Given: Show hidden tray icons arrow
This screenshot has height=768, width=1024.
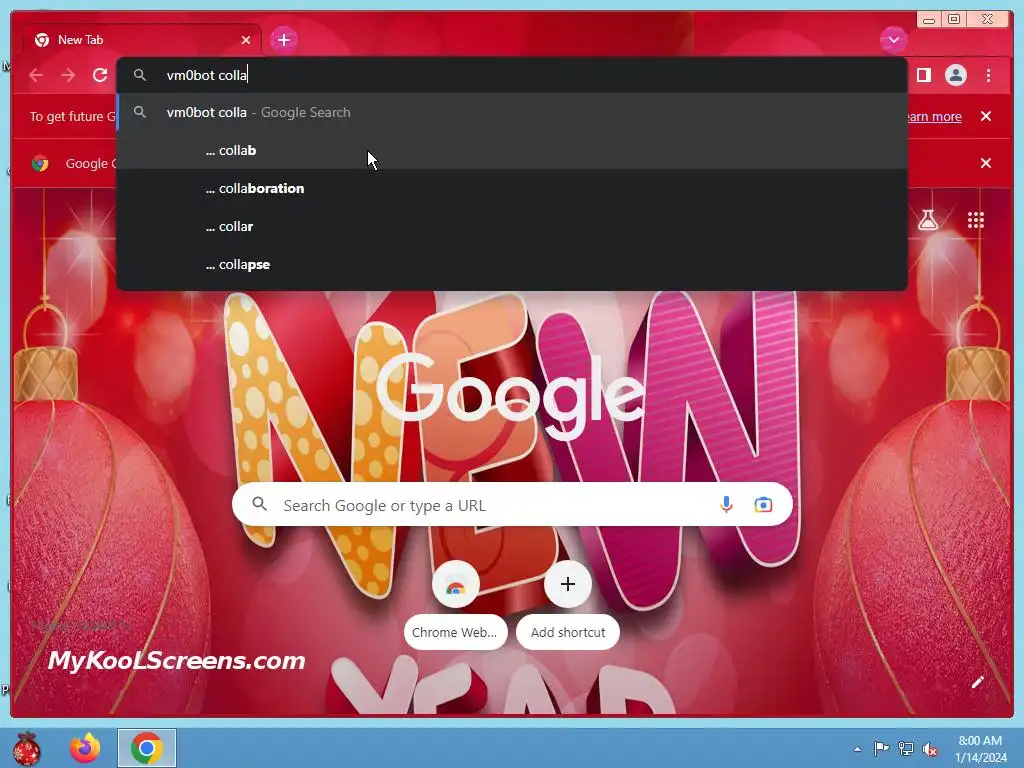Looking at the screenshot, I should click(857, 749).
